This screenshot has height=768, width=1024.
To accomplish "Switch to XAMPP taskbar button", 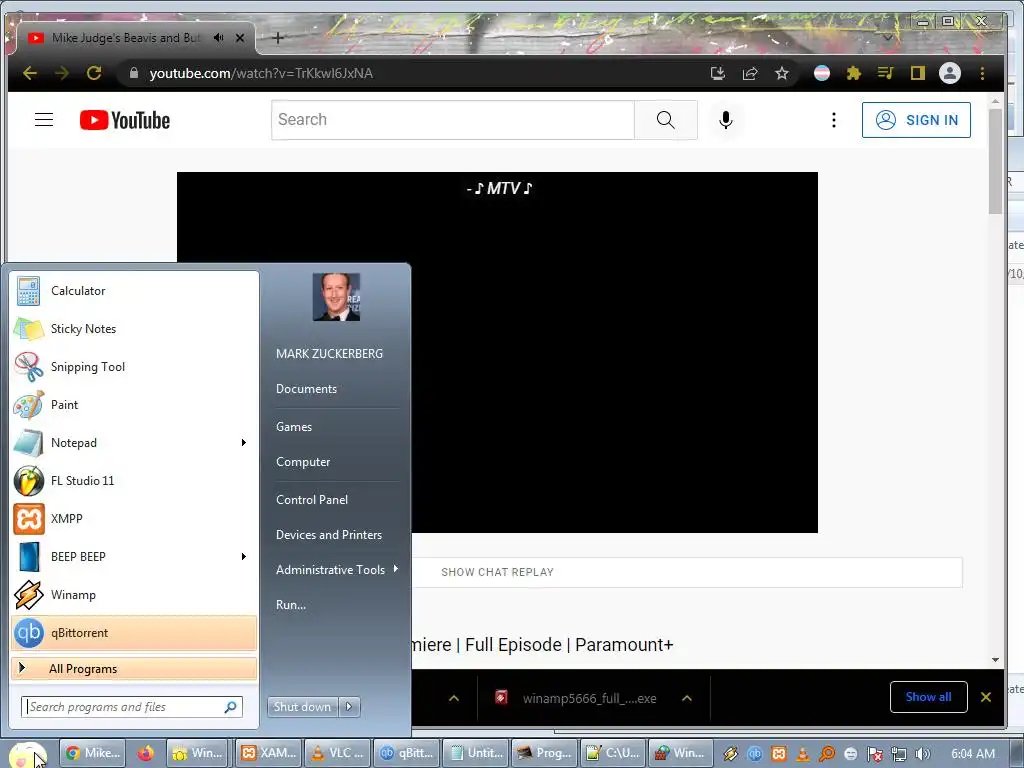I will pyautogui.click(x=270, y=753).
